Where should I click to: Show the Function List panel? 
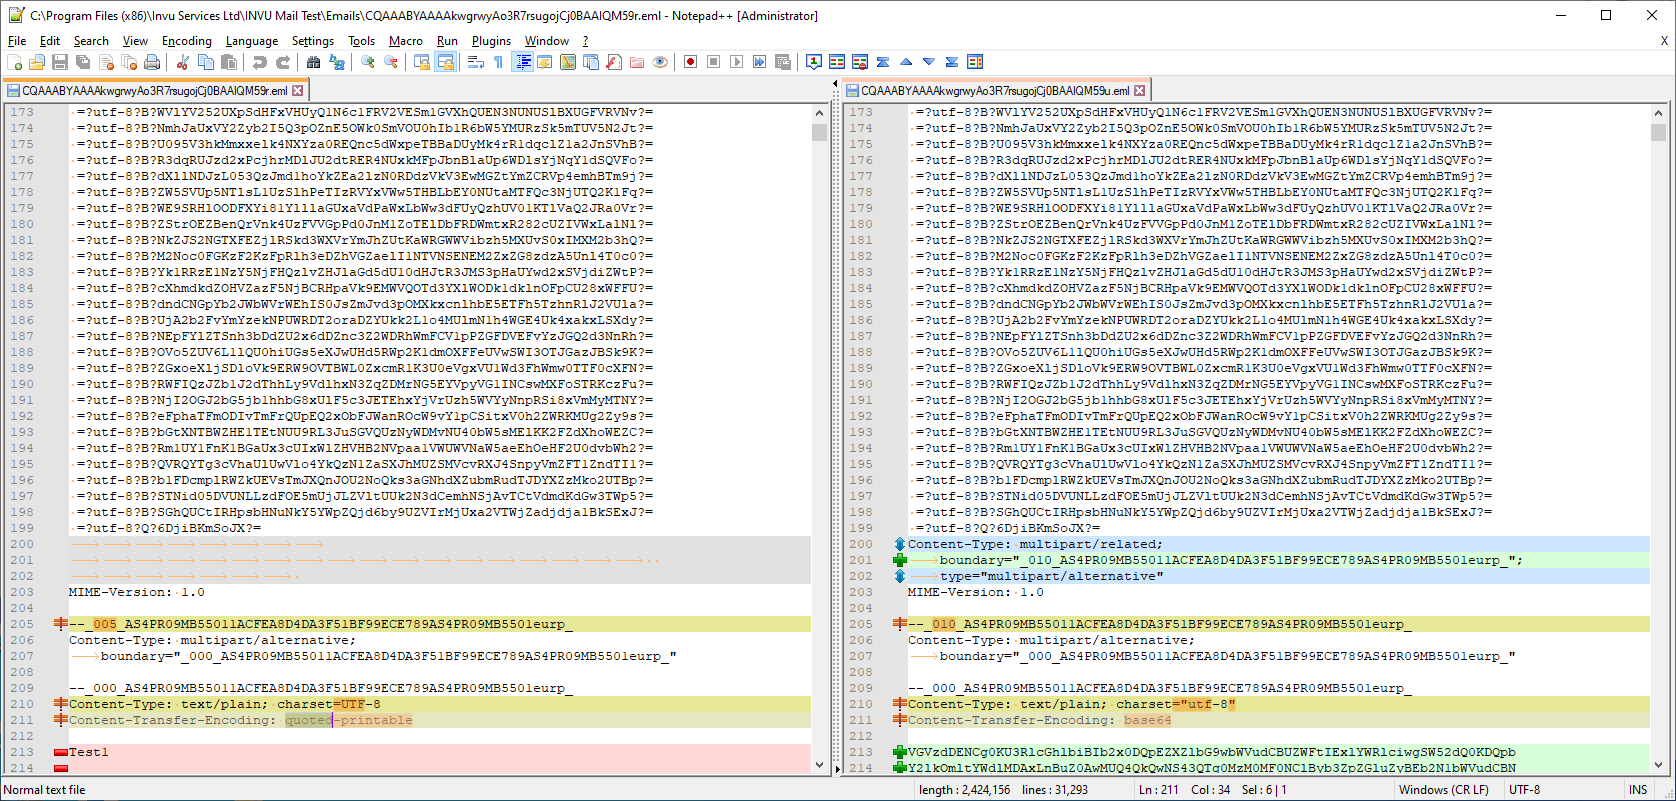coord(614,62)
